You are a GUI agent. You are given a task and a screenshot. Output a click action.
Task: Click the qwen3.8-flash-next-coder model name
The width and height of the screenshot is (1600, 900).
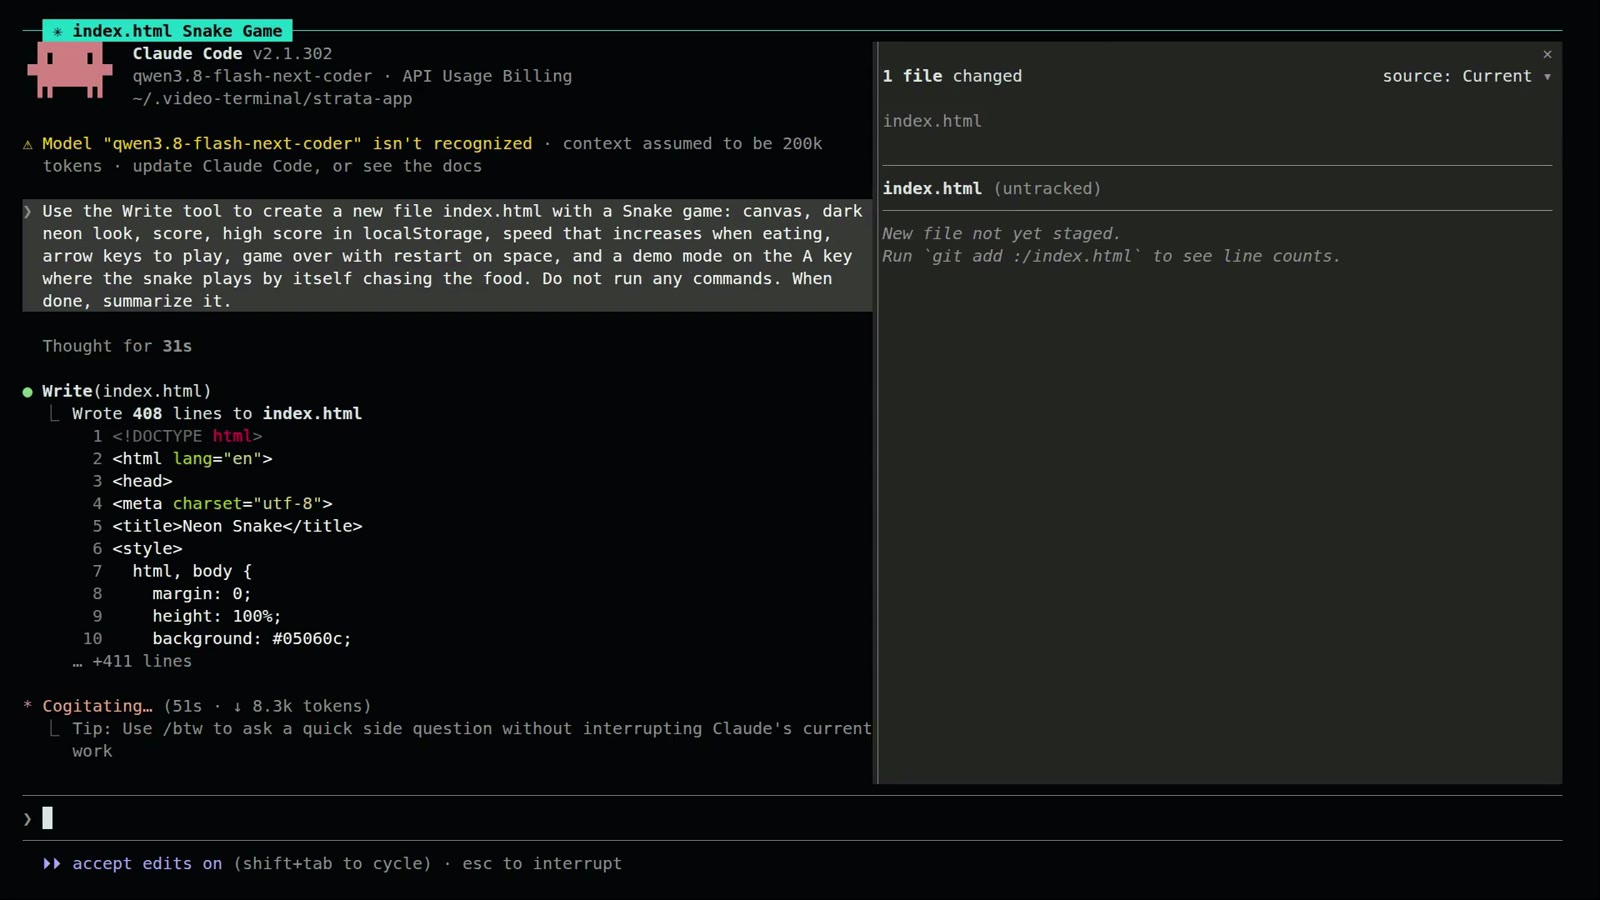[252, 76]
